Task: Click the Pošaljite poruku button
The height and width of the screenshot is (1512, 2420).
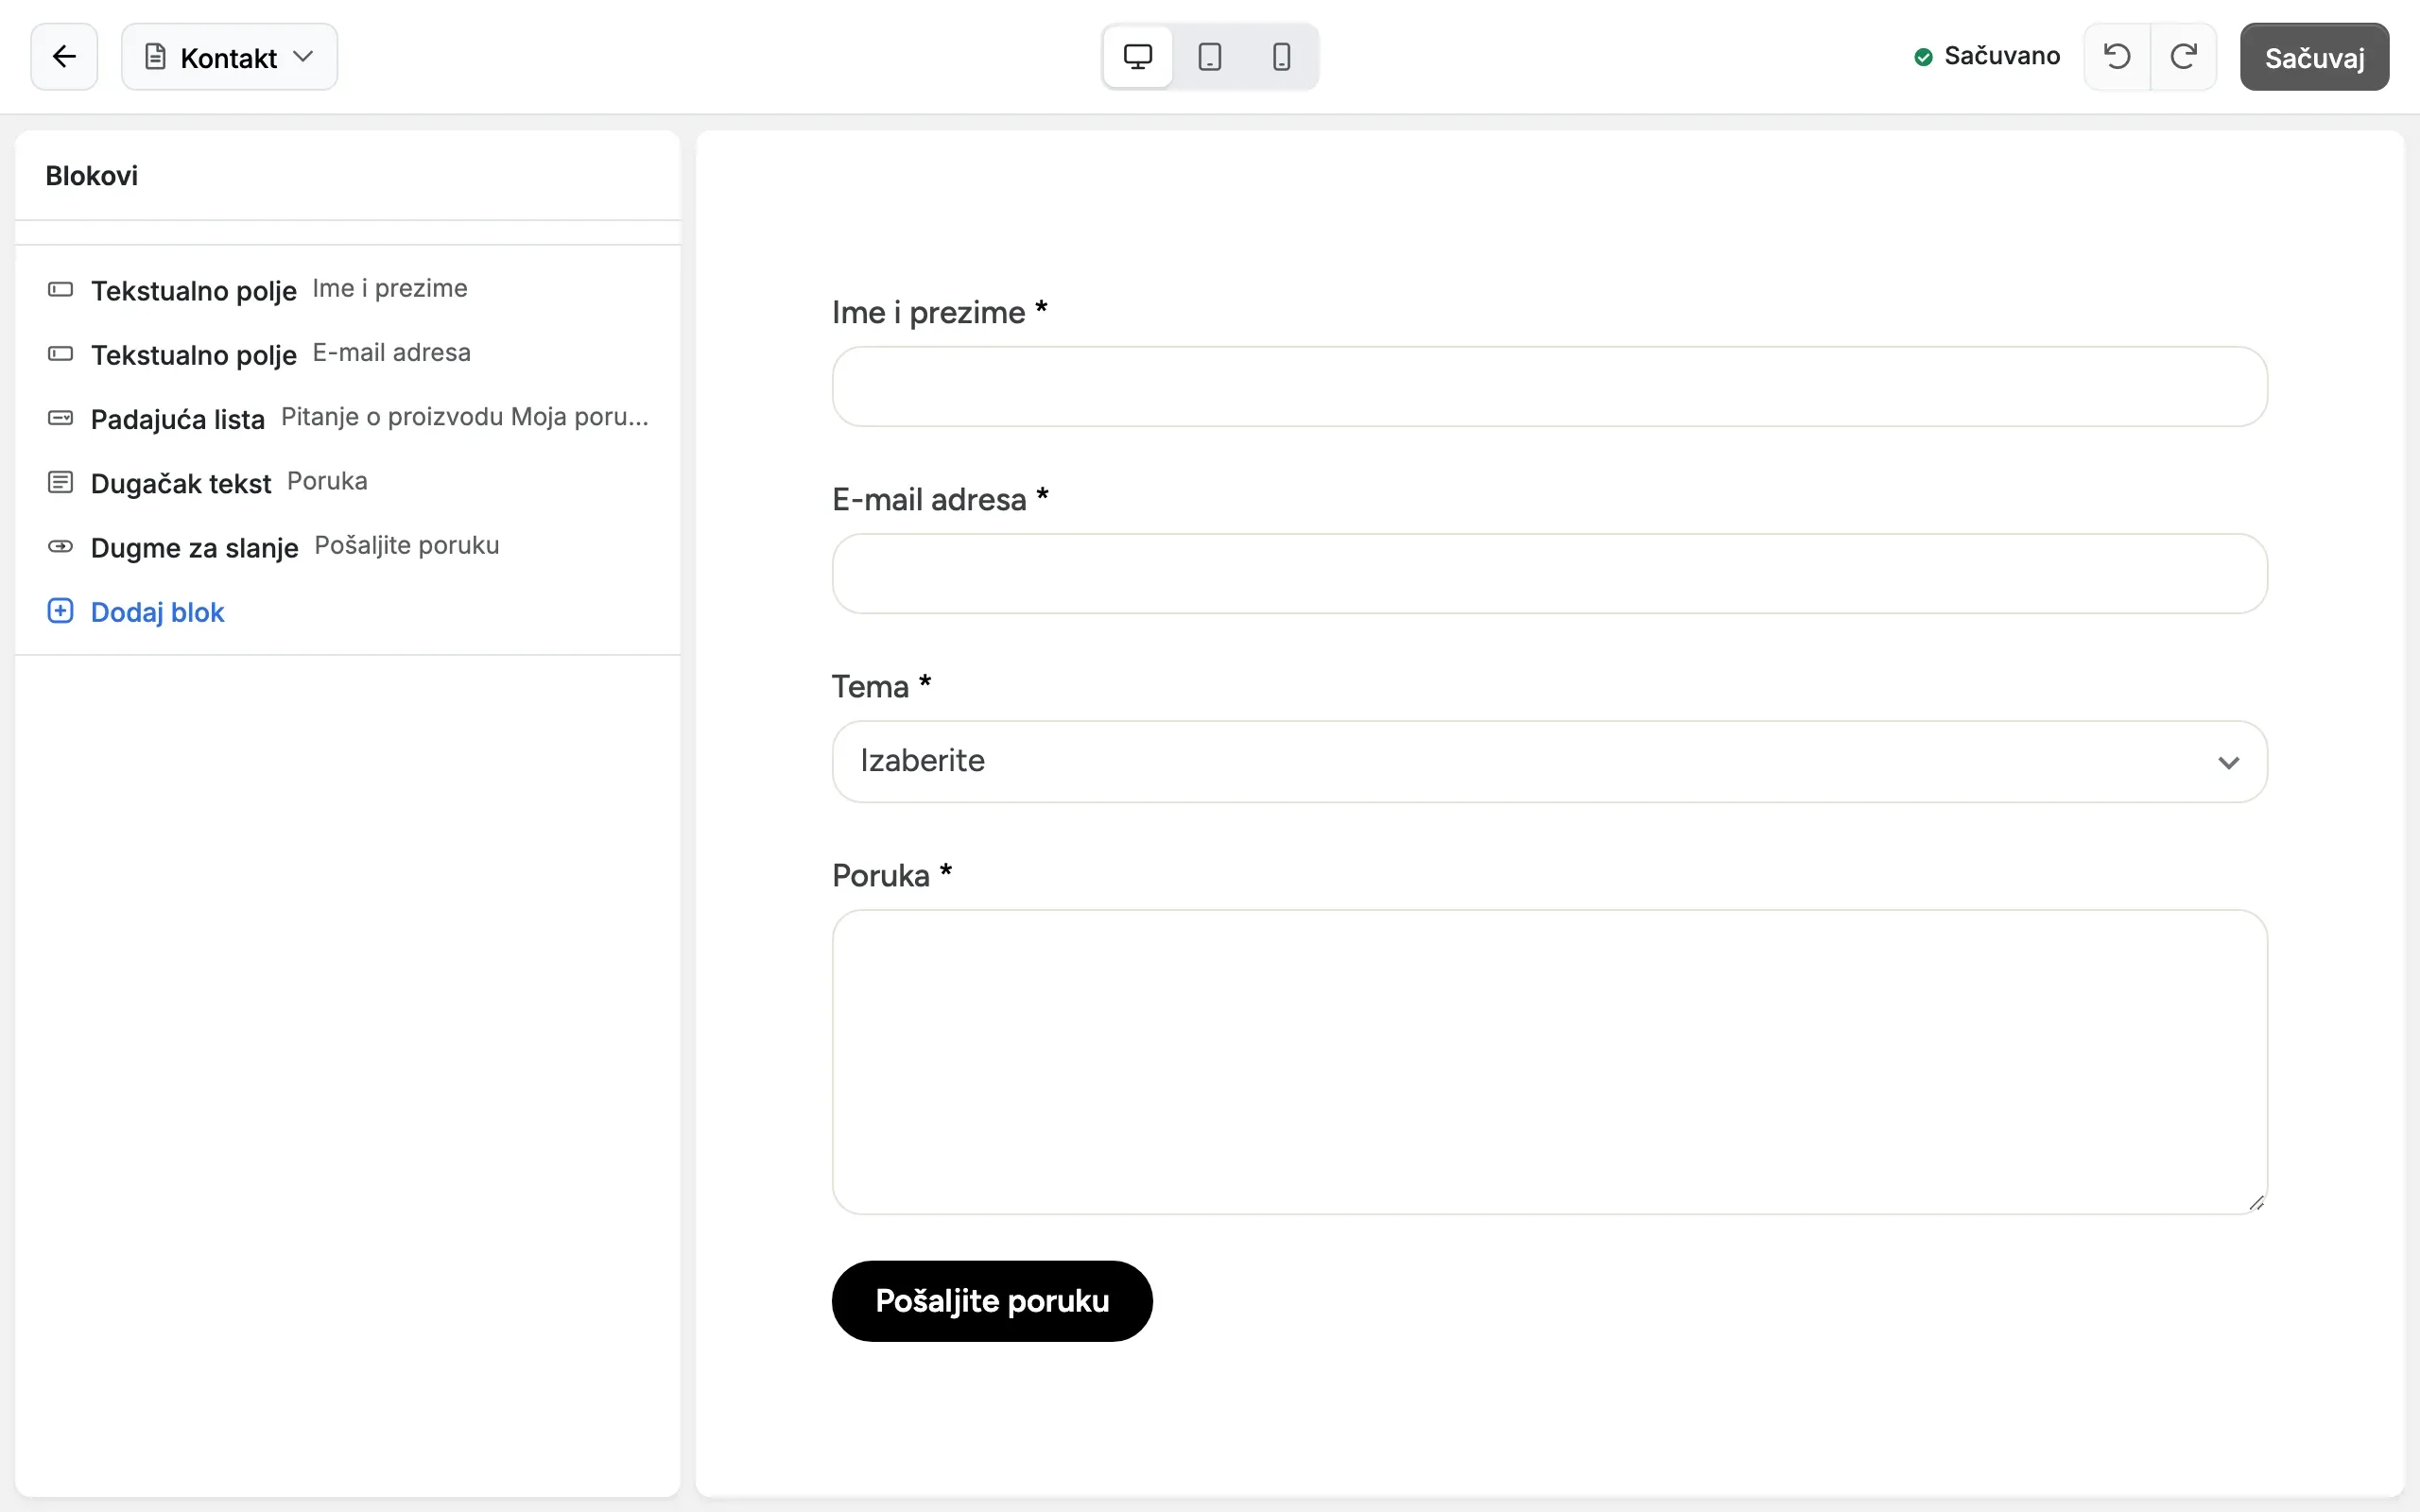Action: (x=992, y=1301)
